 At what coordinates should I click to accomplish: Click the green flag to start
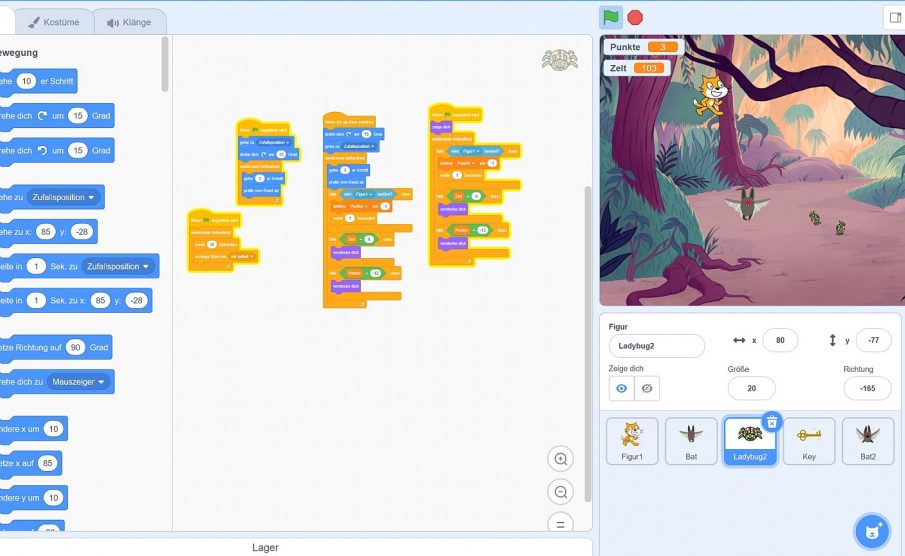click(x=610, y=17)
